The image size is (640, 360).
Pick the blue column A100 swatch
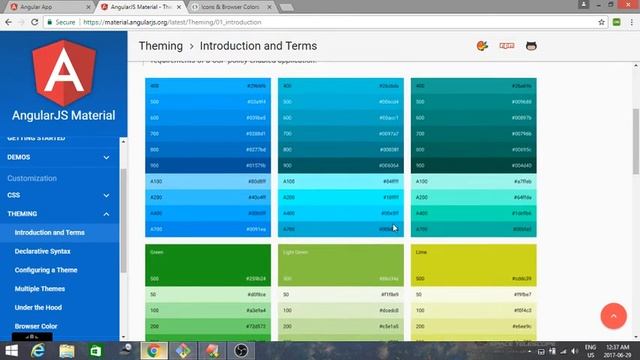pyautogui.click(x=208, y=181)
